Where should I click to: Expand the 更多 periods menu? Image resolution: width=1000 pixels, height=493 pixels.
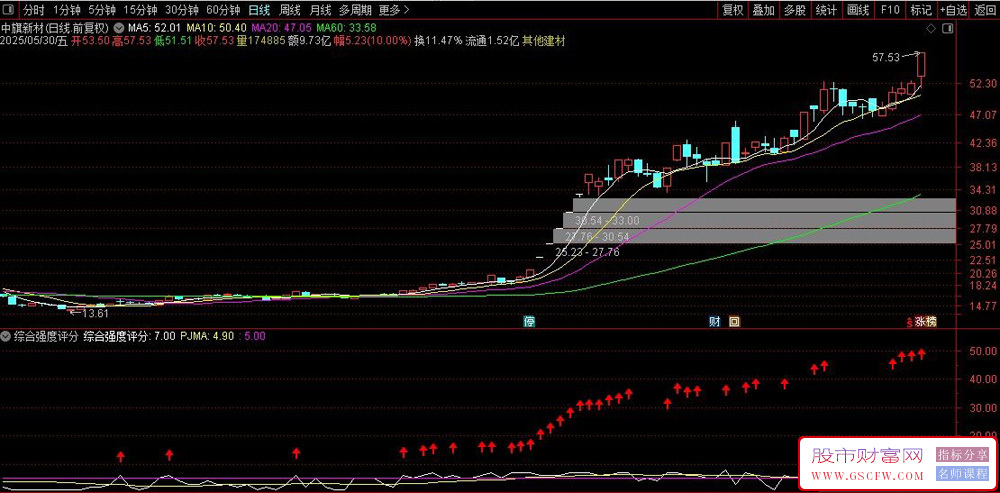coord(393,10)
